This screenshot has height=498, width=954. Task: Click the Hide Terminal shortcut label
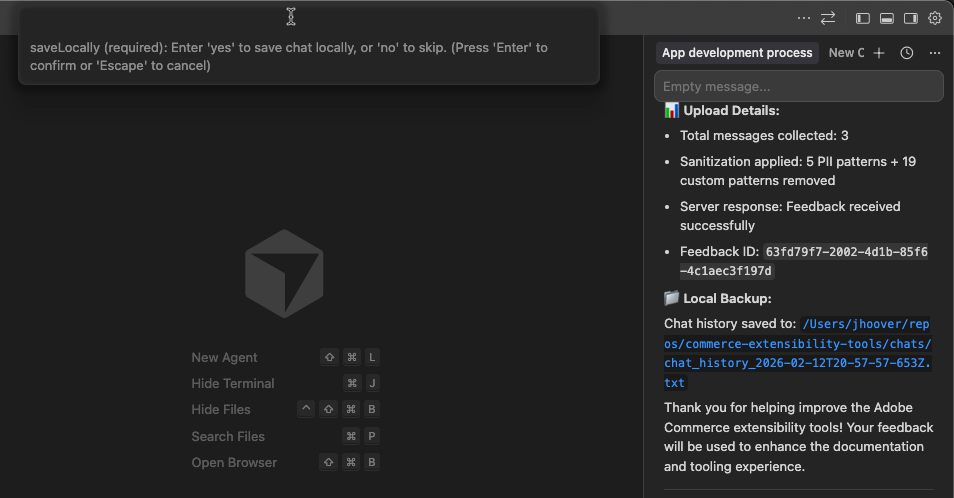coord(232,383)
